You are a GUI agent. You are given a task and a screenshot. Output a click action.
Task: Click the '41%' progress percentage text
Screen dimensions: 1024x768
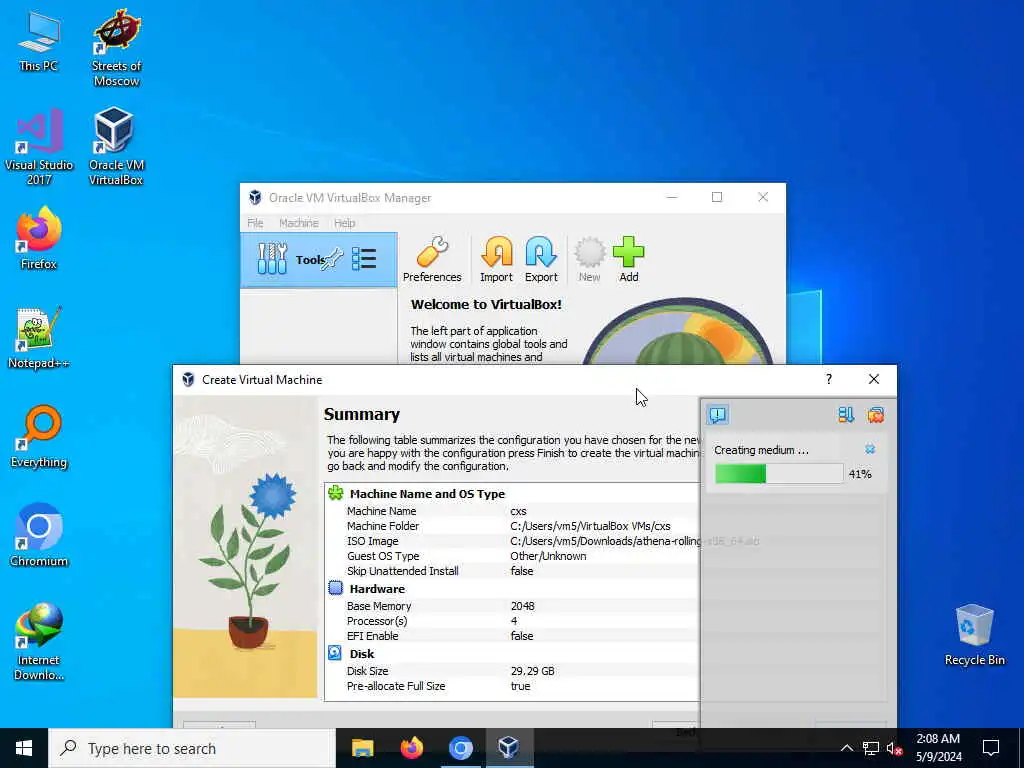pos(860,474)
